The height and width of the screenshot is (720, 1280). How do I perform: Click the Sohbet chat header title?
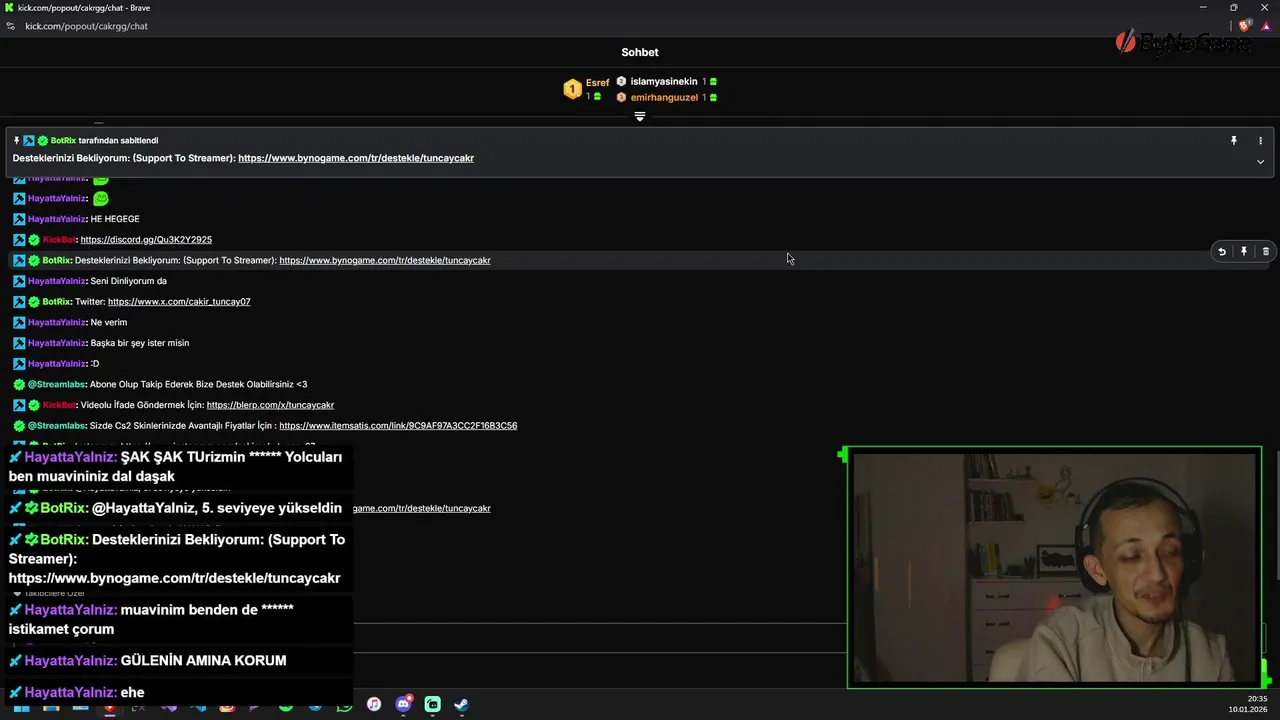pos(640,52)
